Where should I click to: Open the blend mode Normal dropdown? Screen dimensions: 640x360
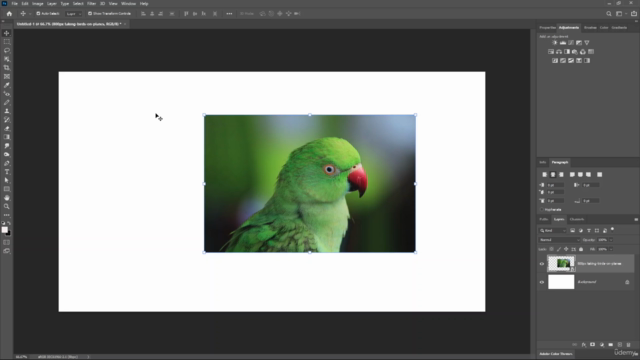tap(559, 240)
